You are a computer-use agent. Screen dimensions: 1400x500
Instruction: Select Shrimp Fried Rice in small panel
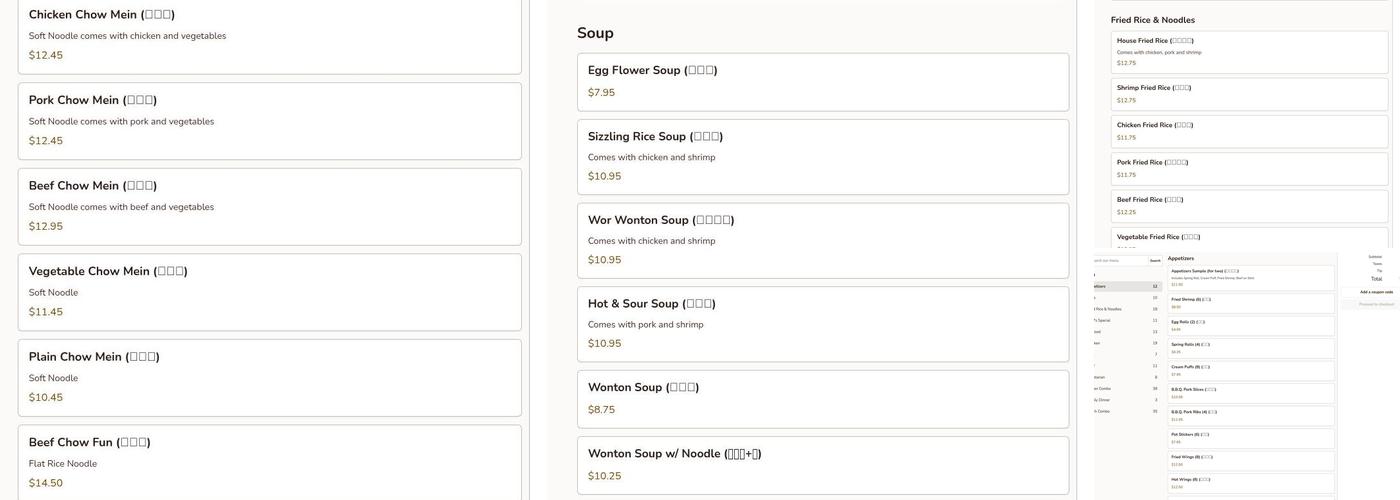[x=1249, y=93]
